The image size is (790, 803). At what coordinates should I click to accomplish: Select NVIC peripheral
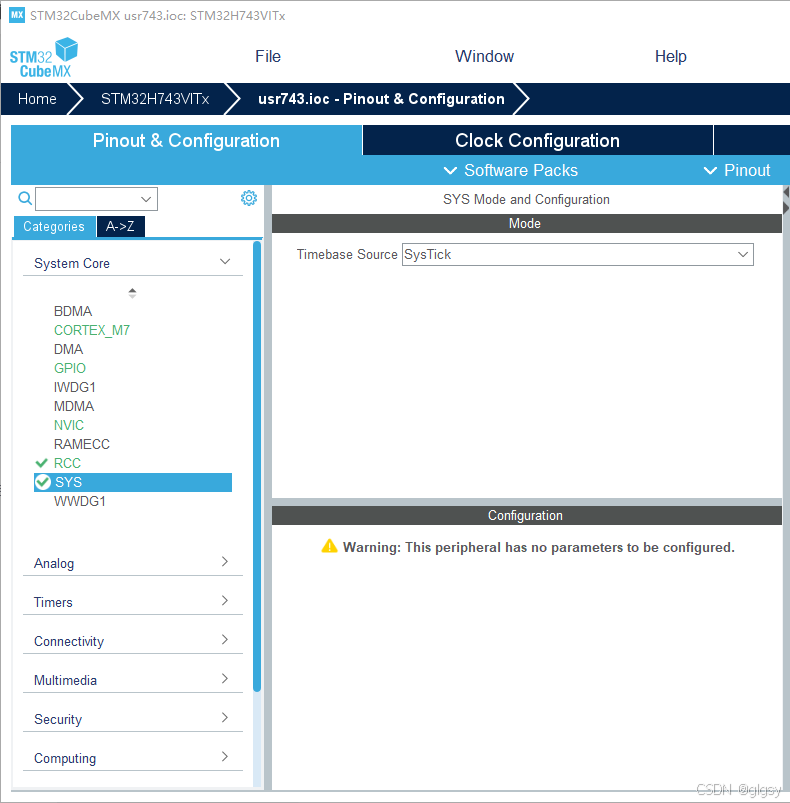[69, 425]
